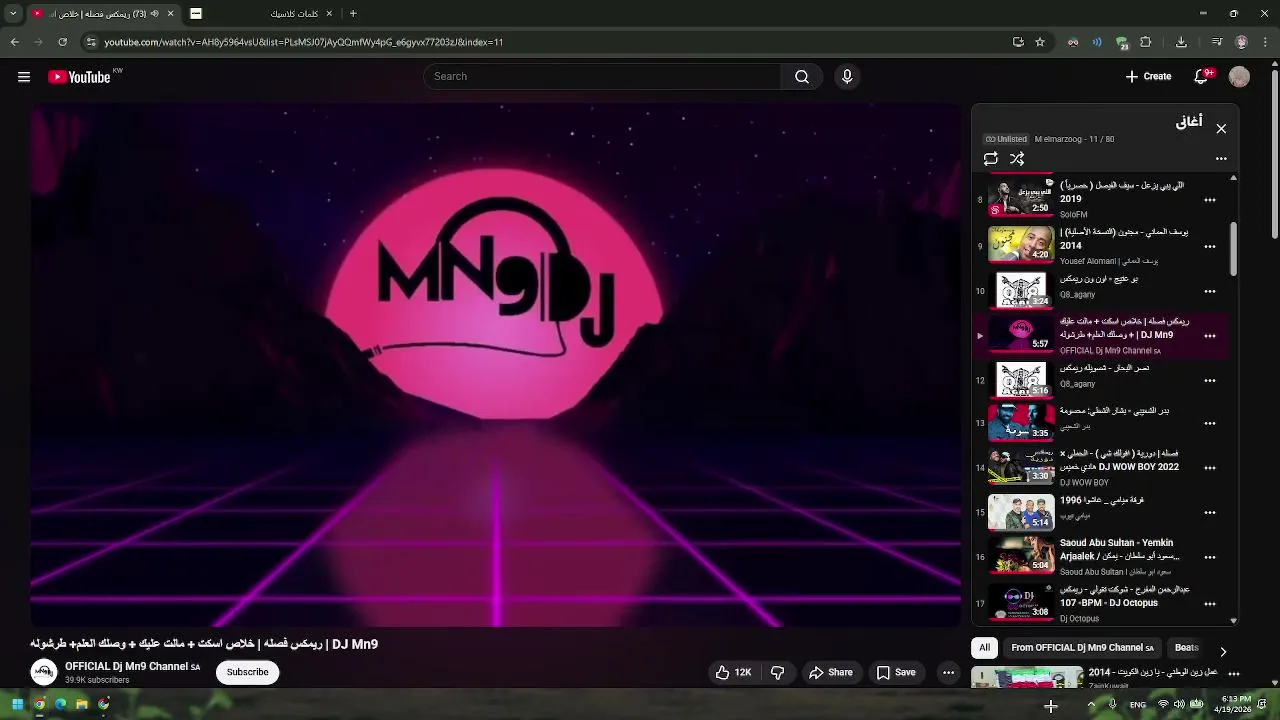This screenshot has width=1280, height=720.
Task: Go back in browser history
Action: pyautogui.click(x=14, y=42)
